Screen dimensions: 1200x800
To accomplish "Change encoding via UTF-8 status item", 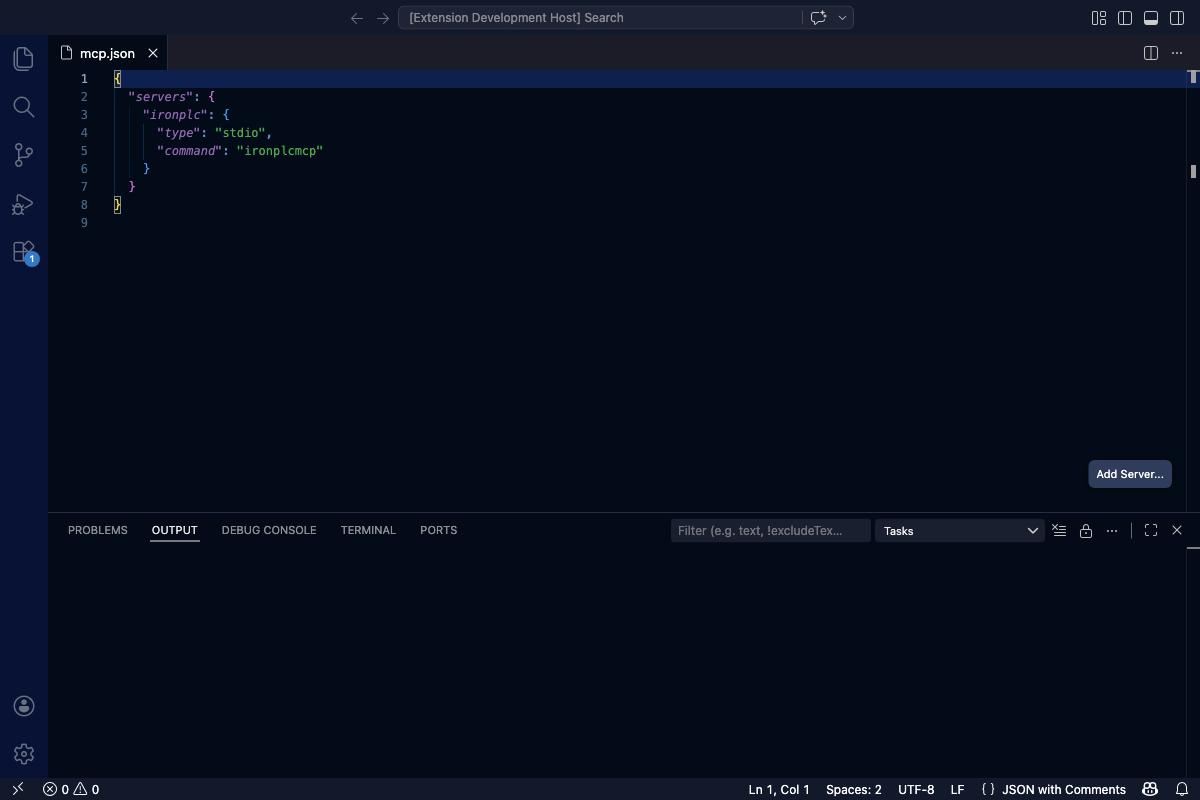I will tap(916, 789).
